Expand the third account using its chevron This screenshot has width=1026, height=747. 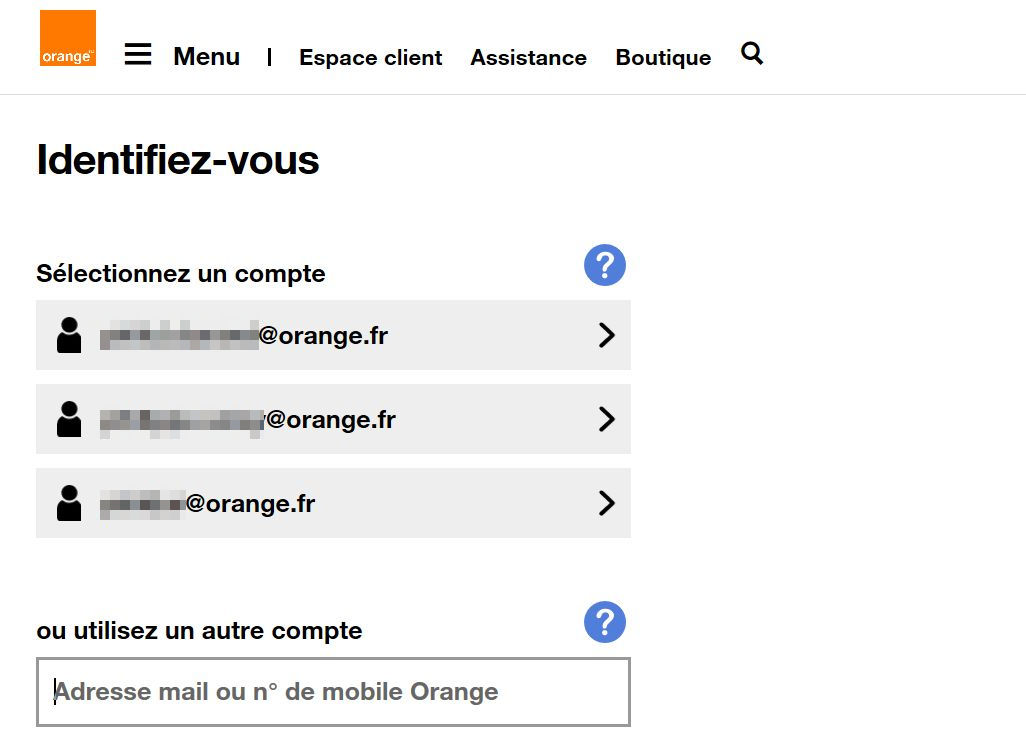(606, 503)
